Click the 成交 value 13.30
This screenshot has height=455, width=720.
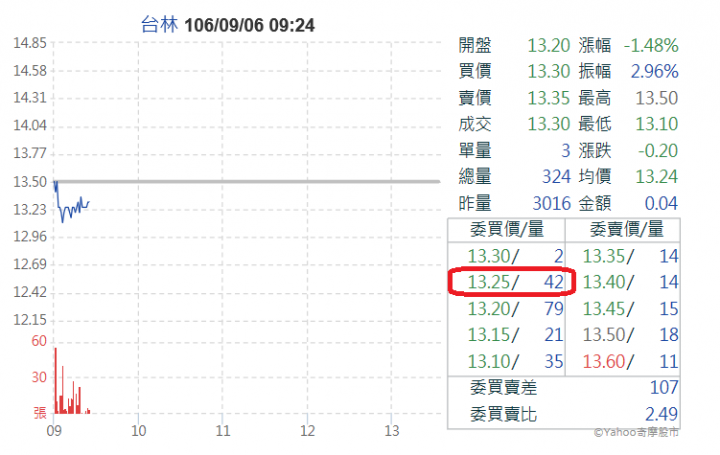548,124
